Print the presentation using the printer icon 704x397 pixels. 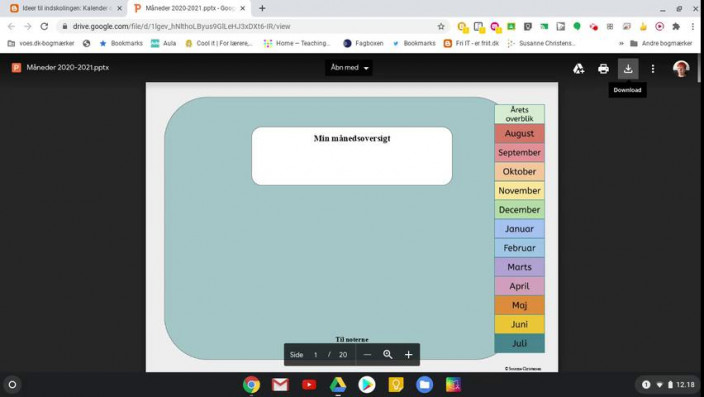pyautogui.click(x=603, y=69)
